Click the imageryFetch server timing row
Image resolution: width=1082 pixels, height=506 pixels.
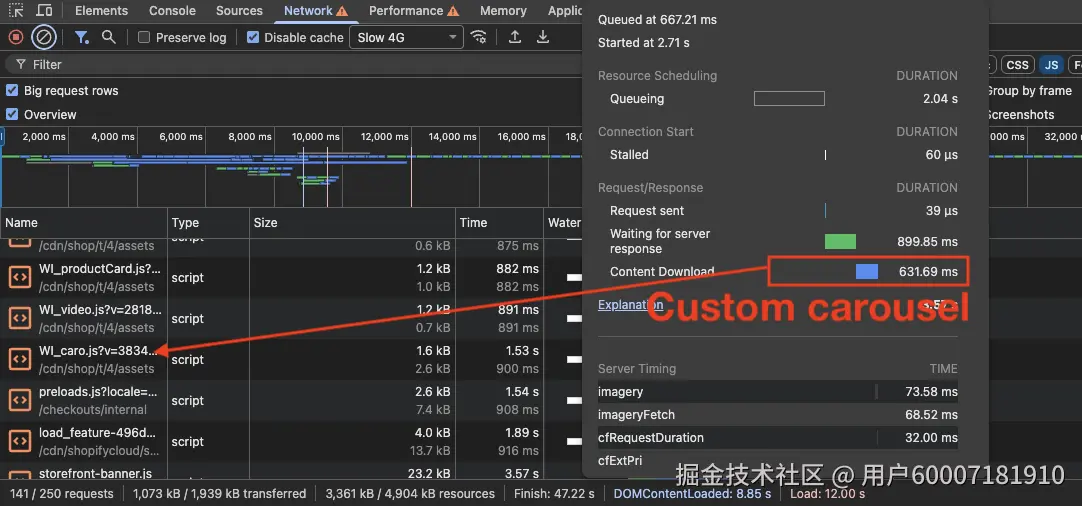(778, 415)
